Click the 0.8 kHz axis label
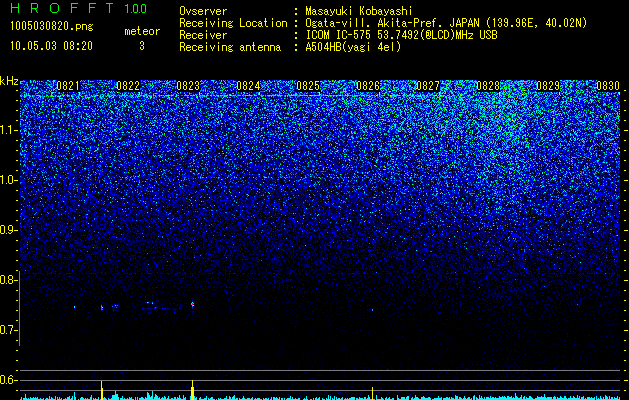This screenshot has width=629, height=400. pos(9,280)
